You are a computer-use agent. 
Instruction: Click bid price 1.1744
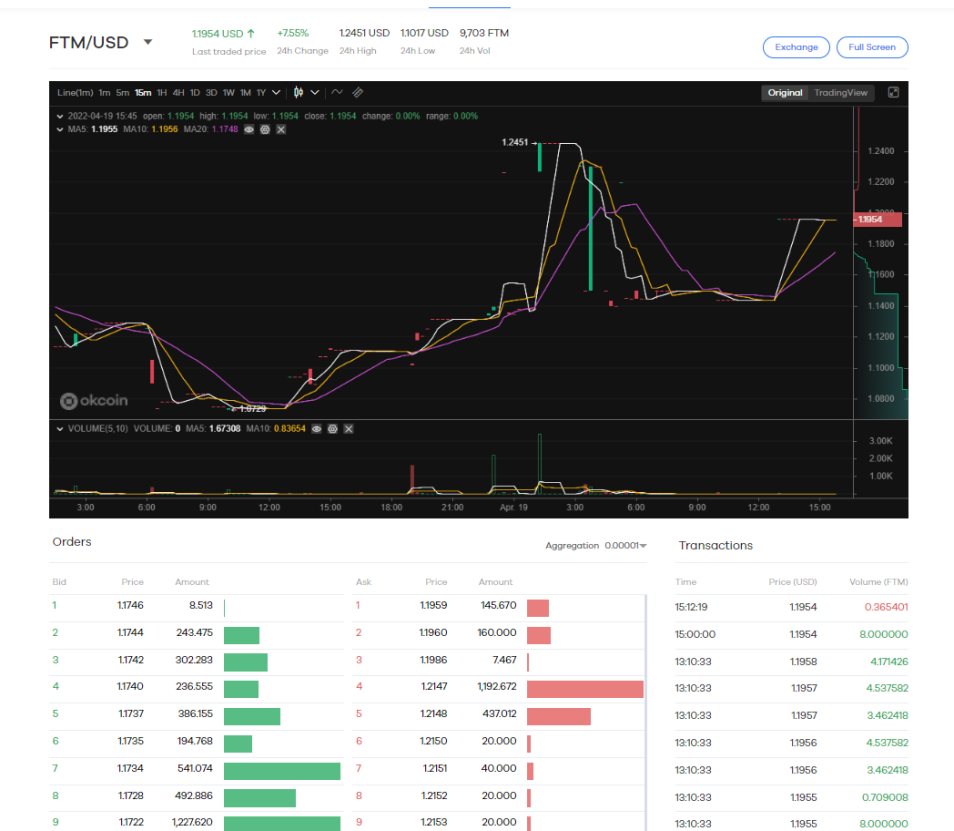point(130,633)
